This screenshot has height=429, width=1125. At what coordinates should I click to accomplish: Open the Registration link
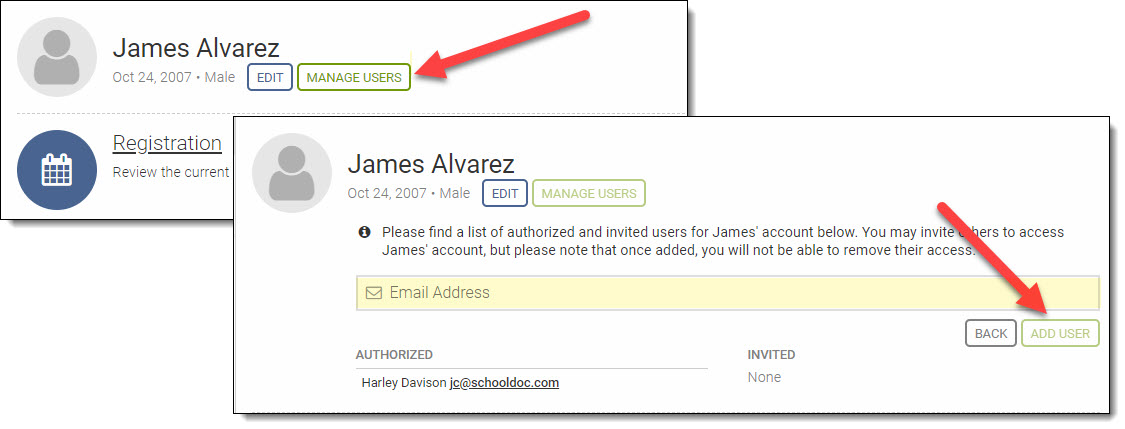point(167,143)
